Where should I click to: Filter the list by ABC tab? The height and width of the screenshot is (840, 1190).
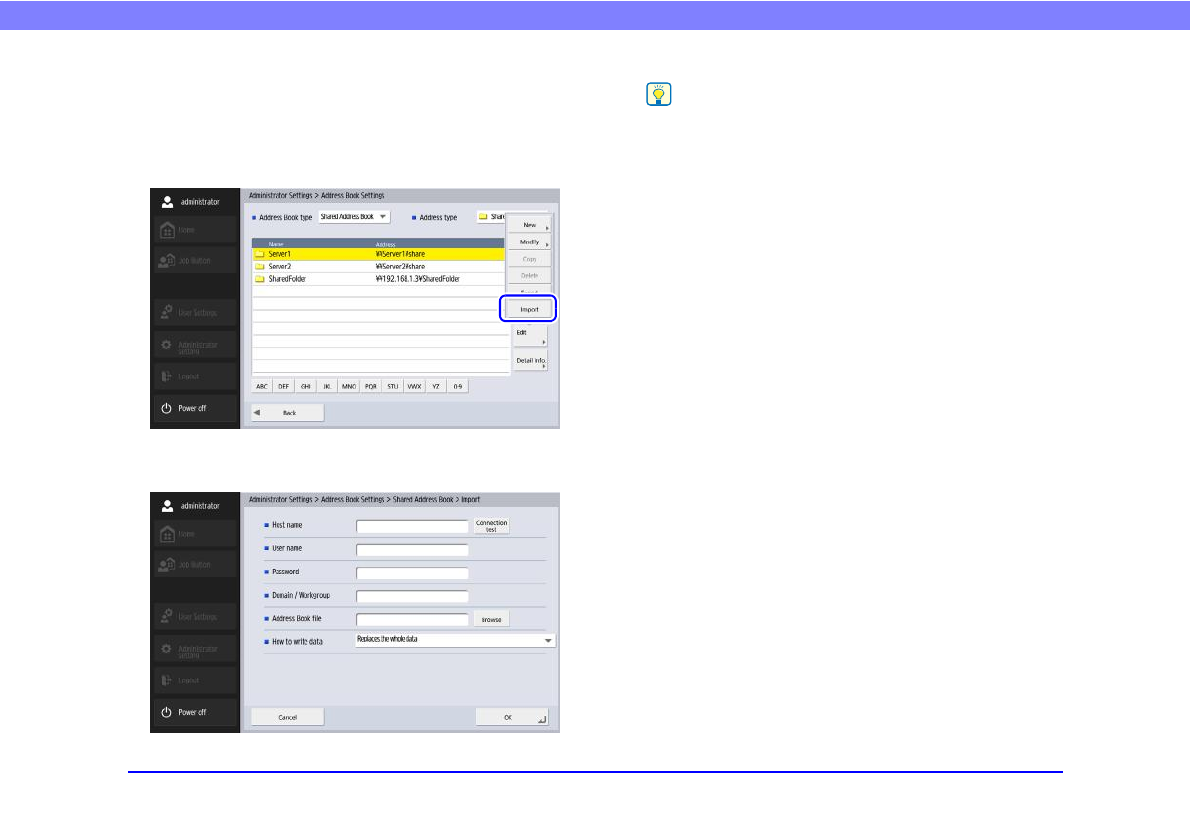[x=262, y=385]
